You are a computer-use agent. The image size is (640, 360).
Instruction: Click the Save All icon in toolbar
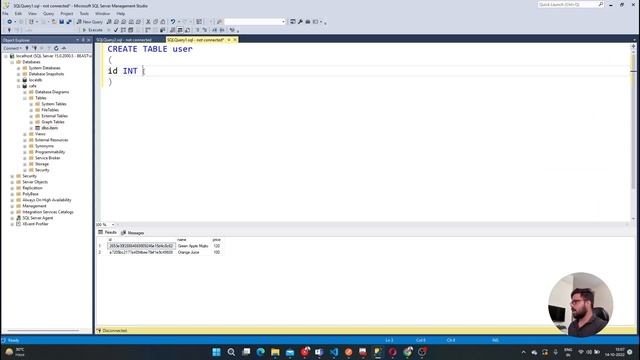pos(69,22)
